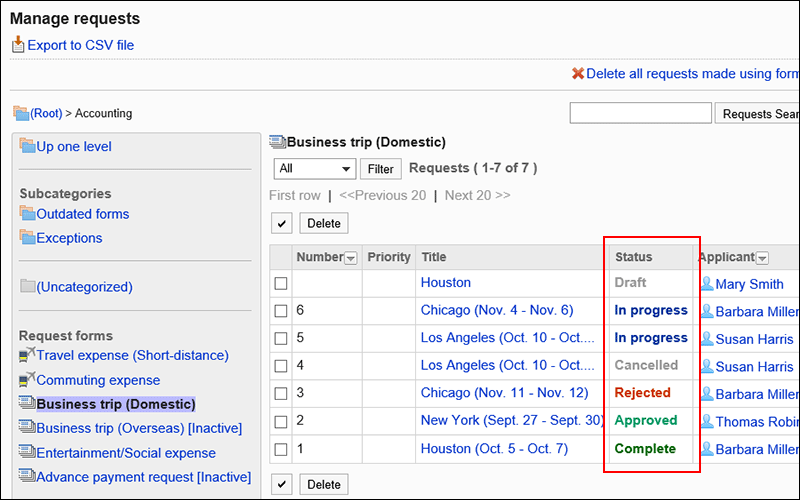This screenshot has width=800, height=500.
Task: Click Barbara Miller's user icon in row 6
Action: point(707,311)
